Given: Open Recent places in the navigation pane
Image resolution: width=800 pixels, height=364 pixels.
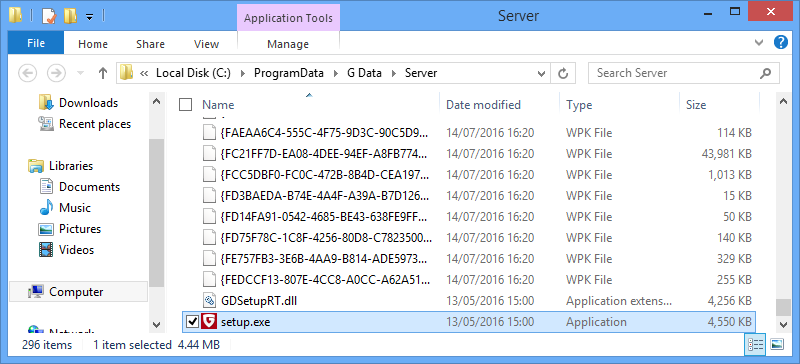Looking at the screenshot, I should point(94,124).
